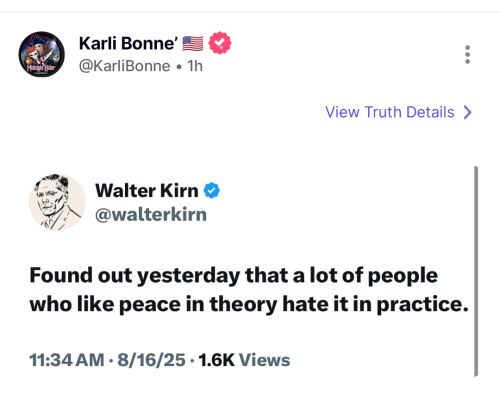Click the 11:34 AM time of the tweet
Viewport: 500px width, 397px height.
pos(67,360)
